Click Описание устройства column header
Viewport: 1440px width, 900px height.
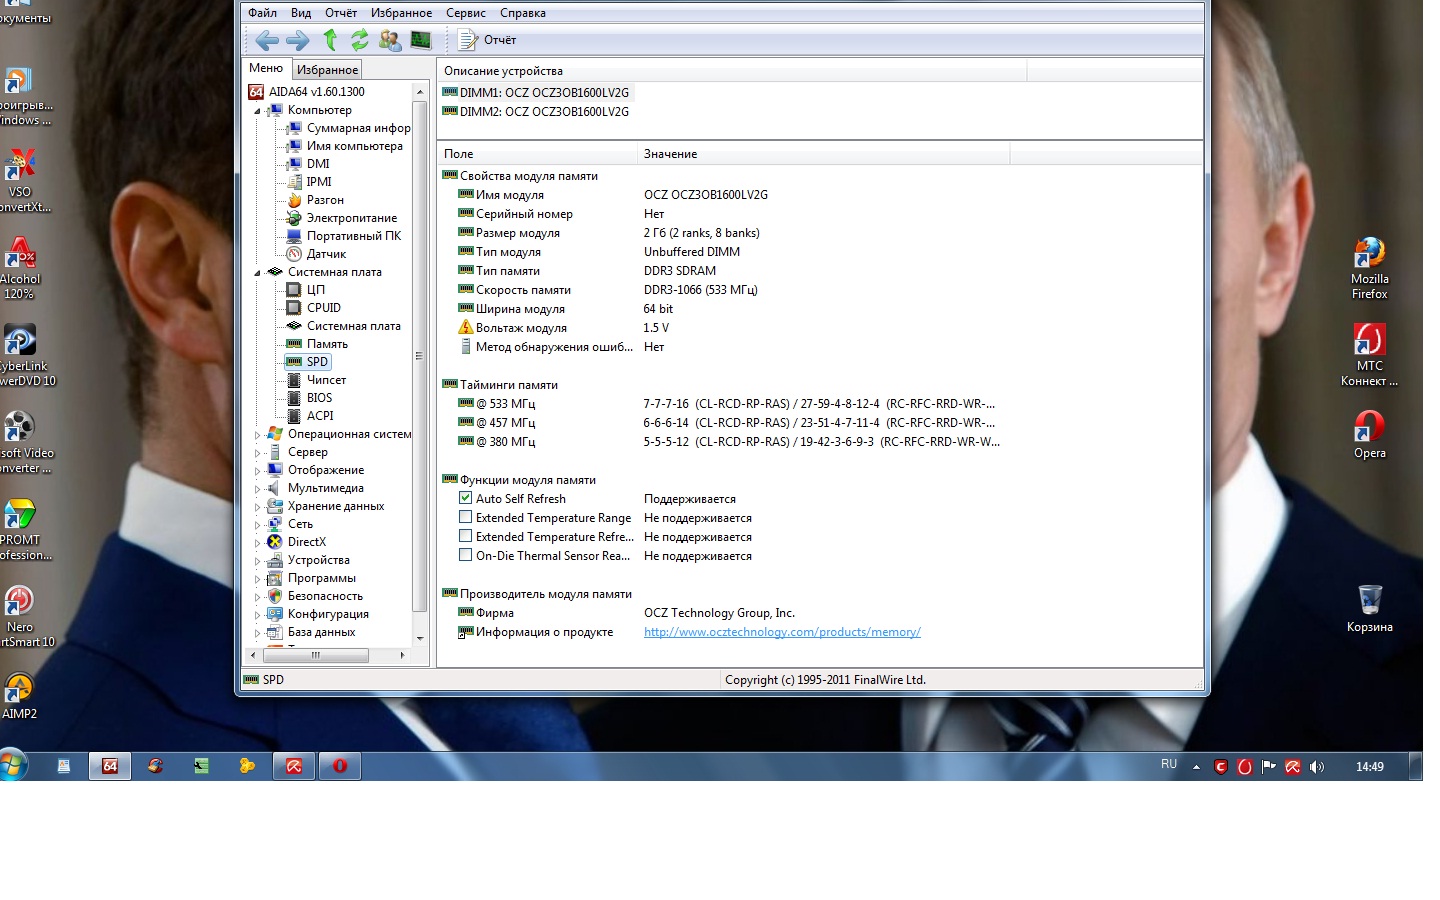tap(732, 71)
